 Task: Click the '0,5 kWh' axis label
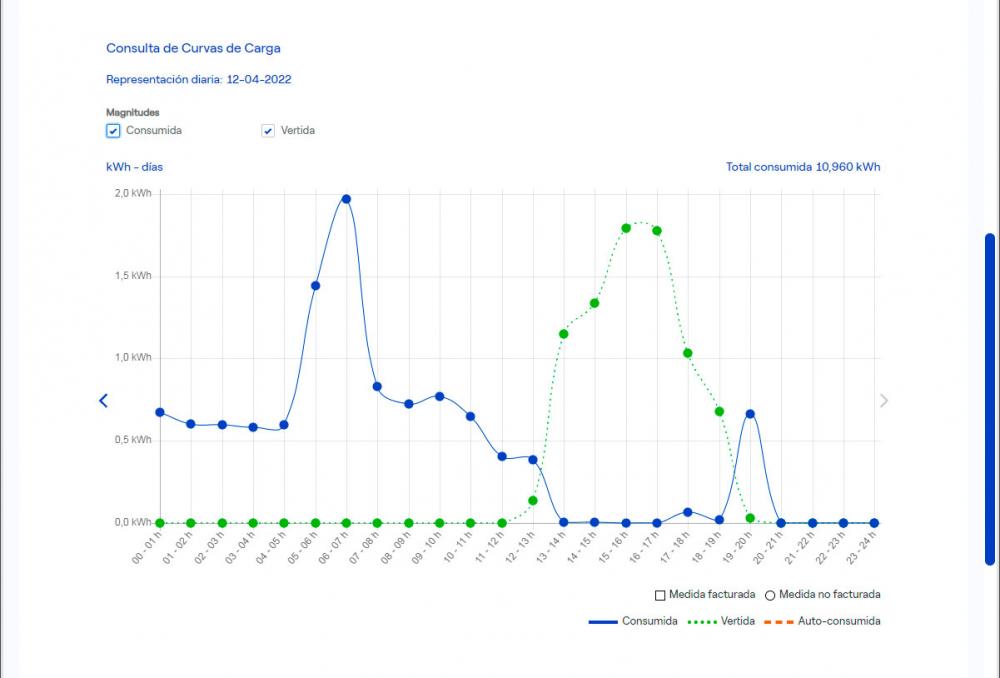pyautogui.click(x=133, y=440)
